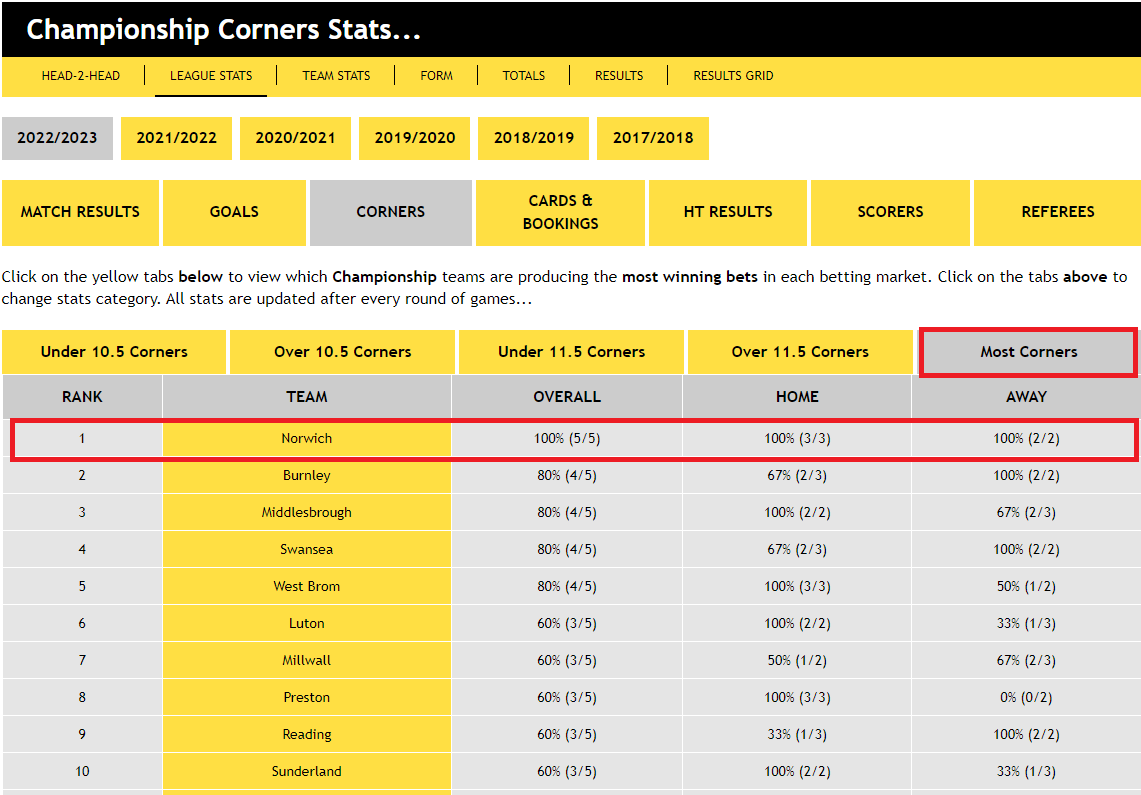View the Under 10.5 Corners tab
This screenshot has width=1141, height=795.
click(x=114, y=352)
